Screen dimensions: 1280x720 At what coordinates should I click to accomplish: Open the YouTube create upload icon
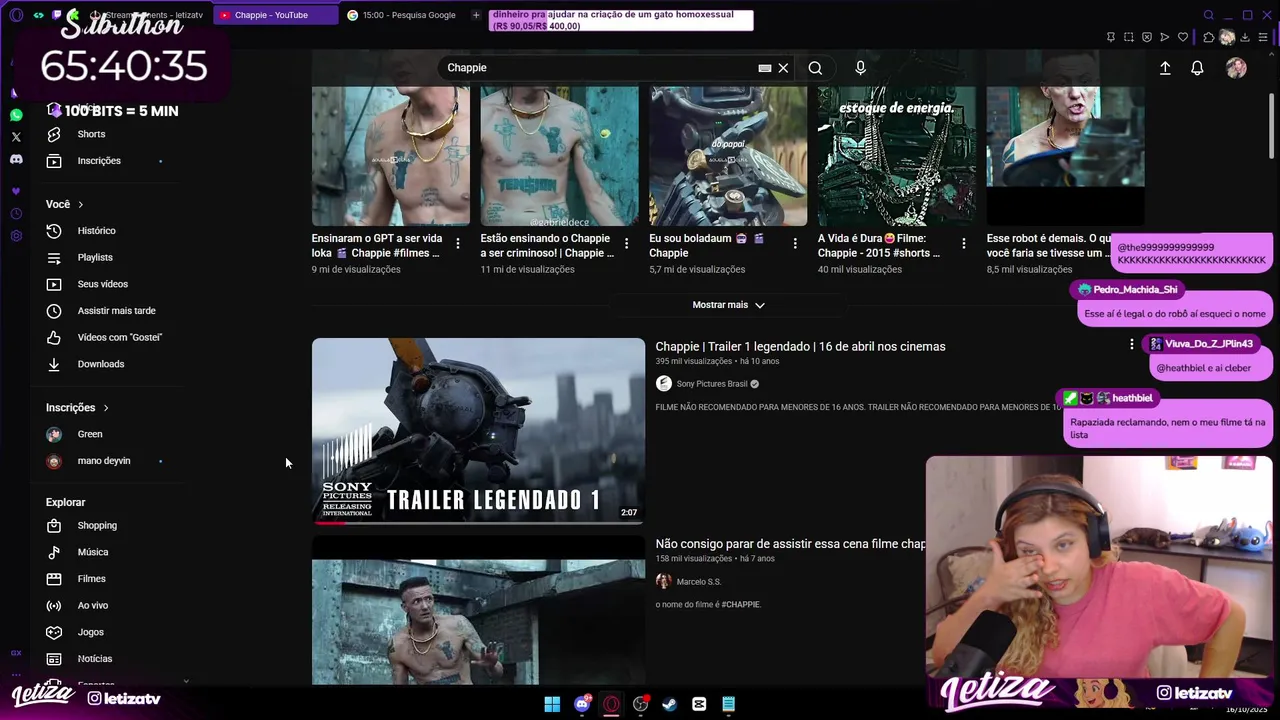[1165, 68]
